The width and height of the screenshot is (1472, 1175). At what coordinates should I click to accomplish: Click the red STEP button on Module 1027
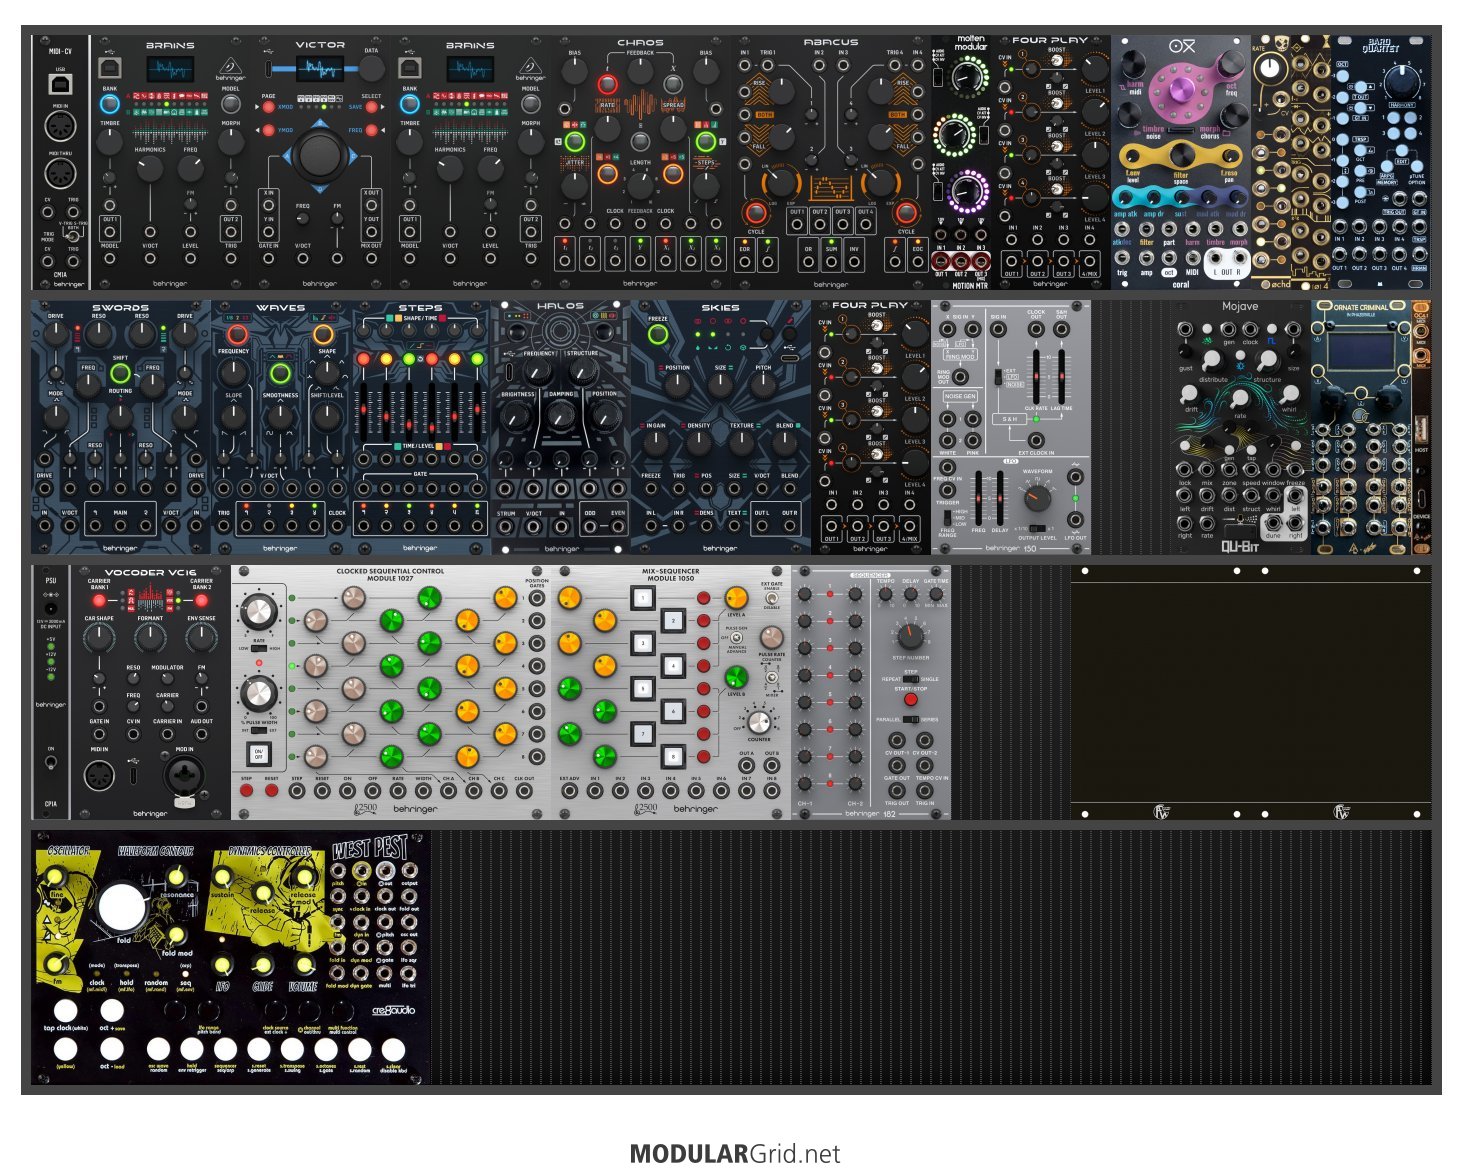(x=247, y=791)
